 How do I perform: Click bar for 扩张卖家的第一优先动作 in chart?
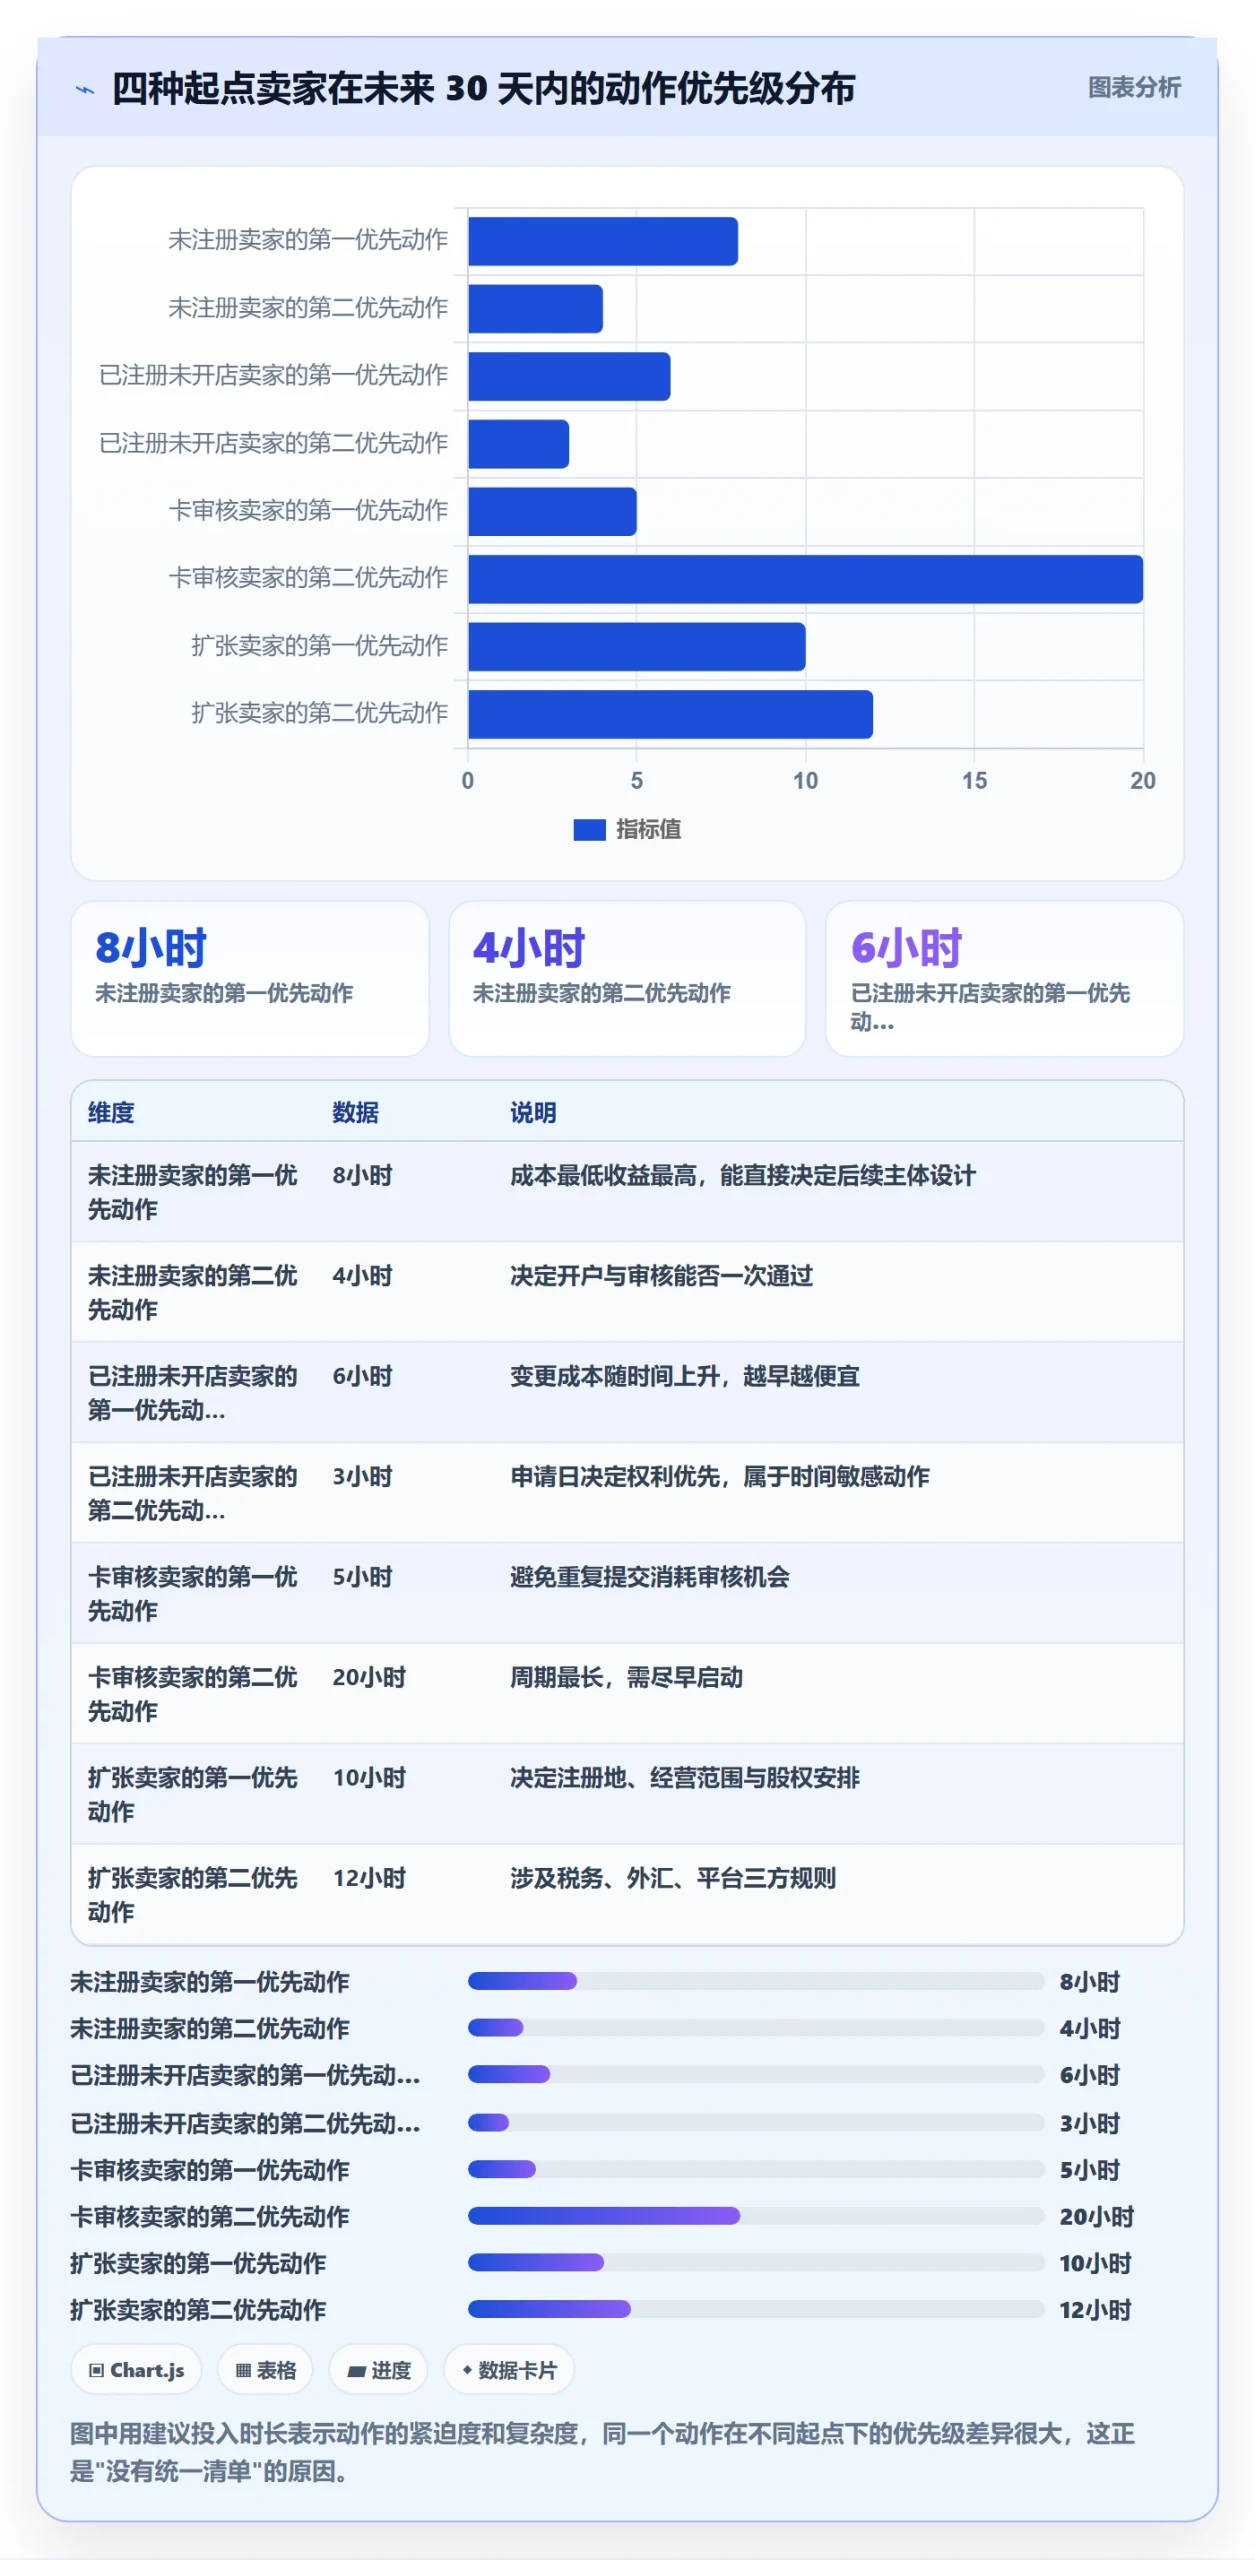click(x=636, y=647)
